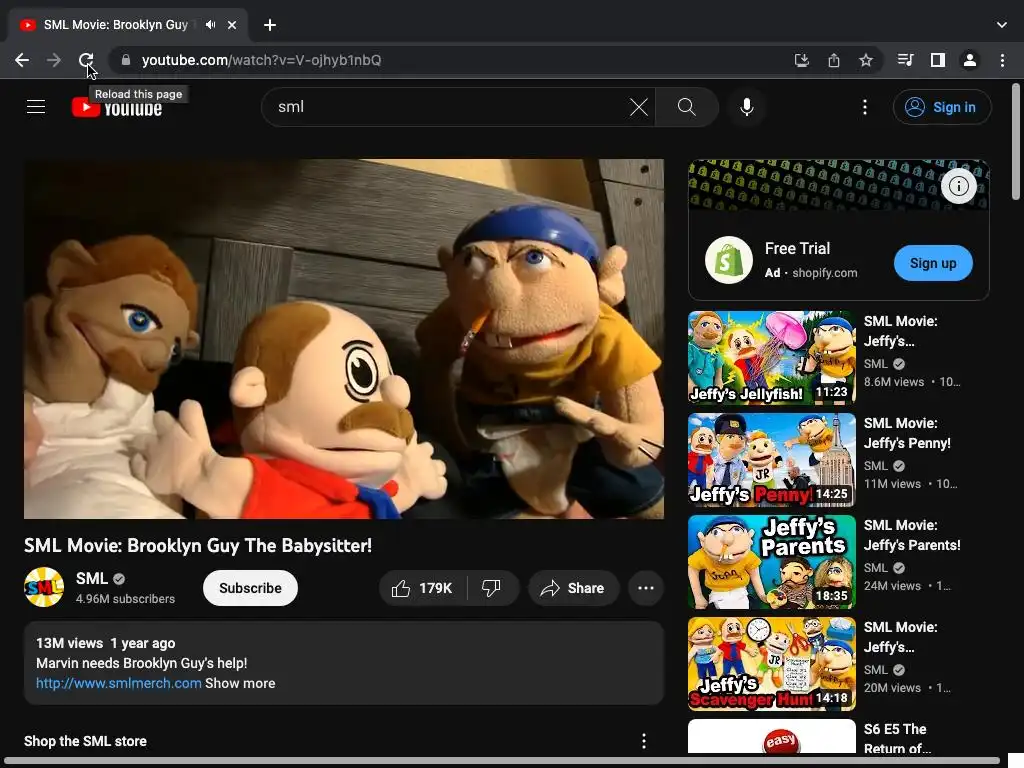Open 'SML Movie: Jeffy's Penny!' title
This screenshot has width=1024, height=768.
pos(907,433)
